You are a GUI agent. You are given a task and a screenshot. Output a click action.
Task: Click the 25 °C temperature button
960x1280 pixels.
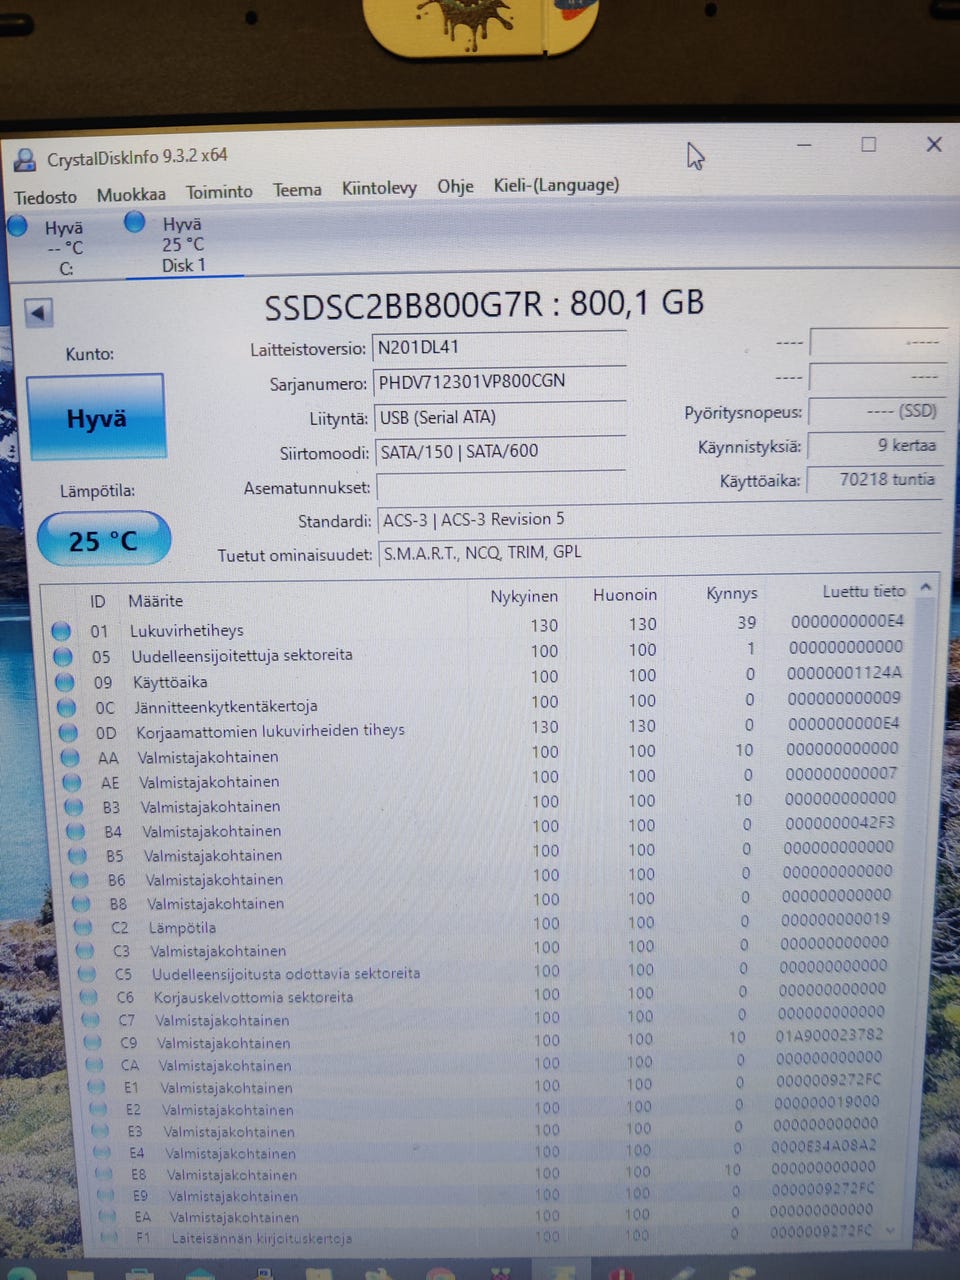click(103, 541)
